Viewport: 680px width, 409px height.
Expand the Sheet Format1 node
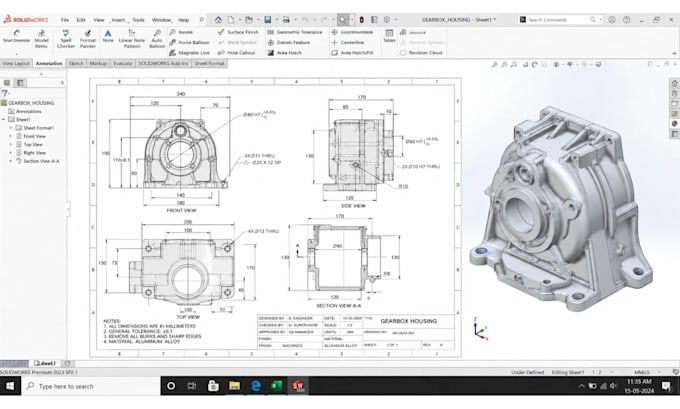[x=11, y=128]
